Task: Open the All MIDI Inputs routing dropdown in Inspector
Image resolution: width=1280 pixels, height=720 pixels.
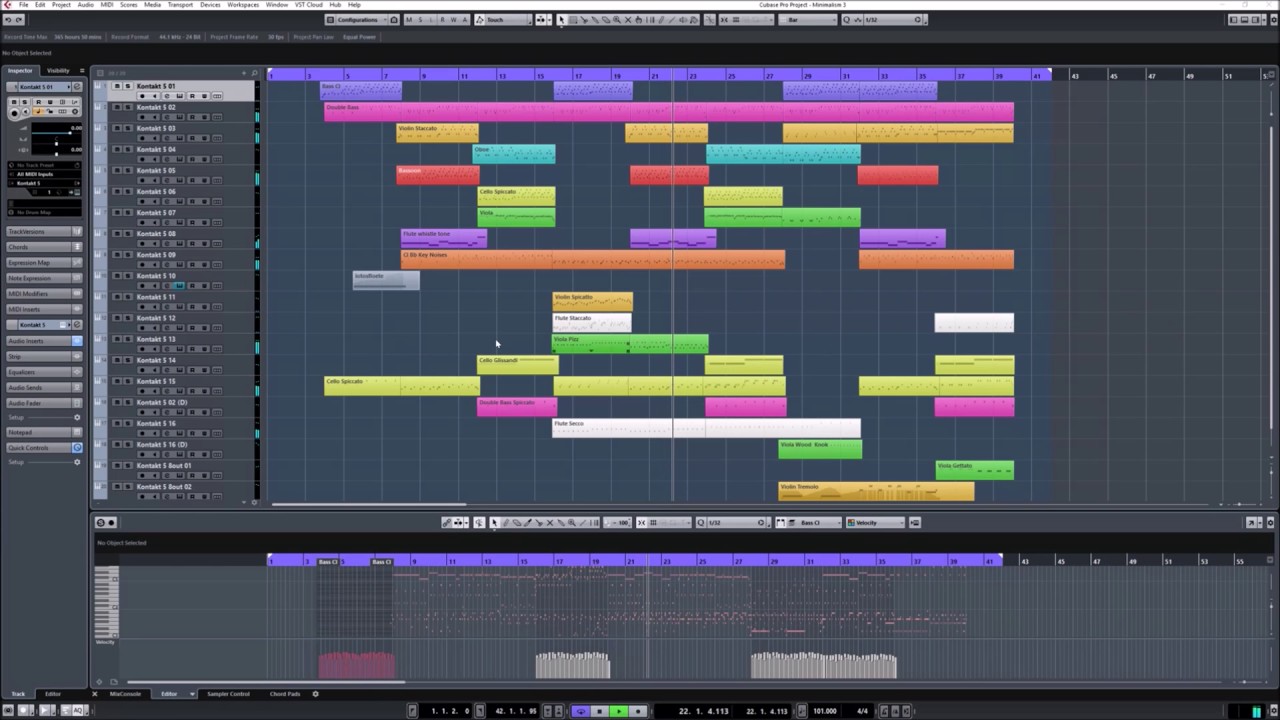Action: [45, 174]
